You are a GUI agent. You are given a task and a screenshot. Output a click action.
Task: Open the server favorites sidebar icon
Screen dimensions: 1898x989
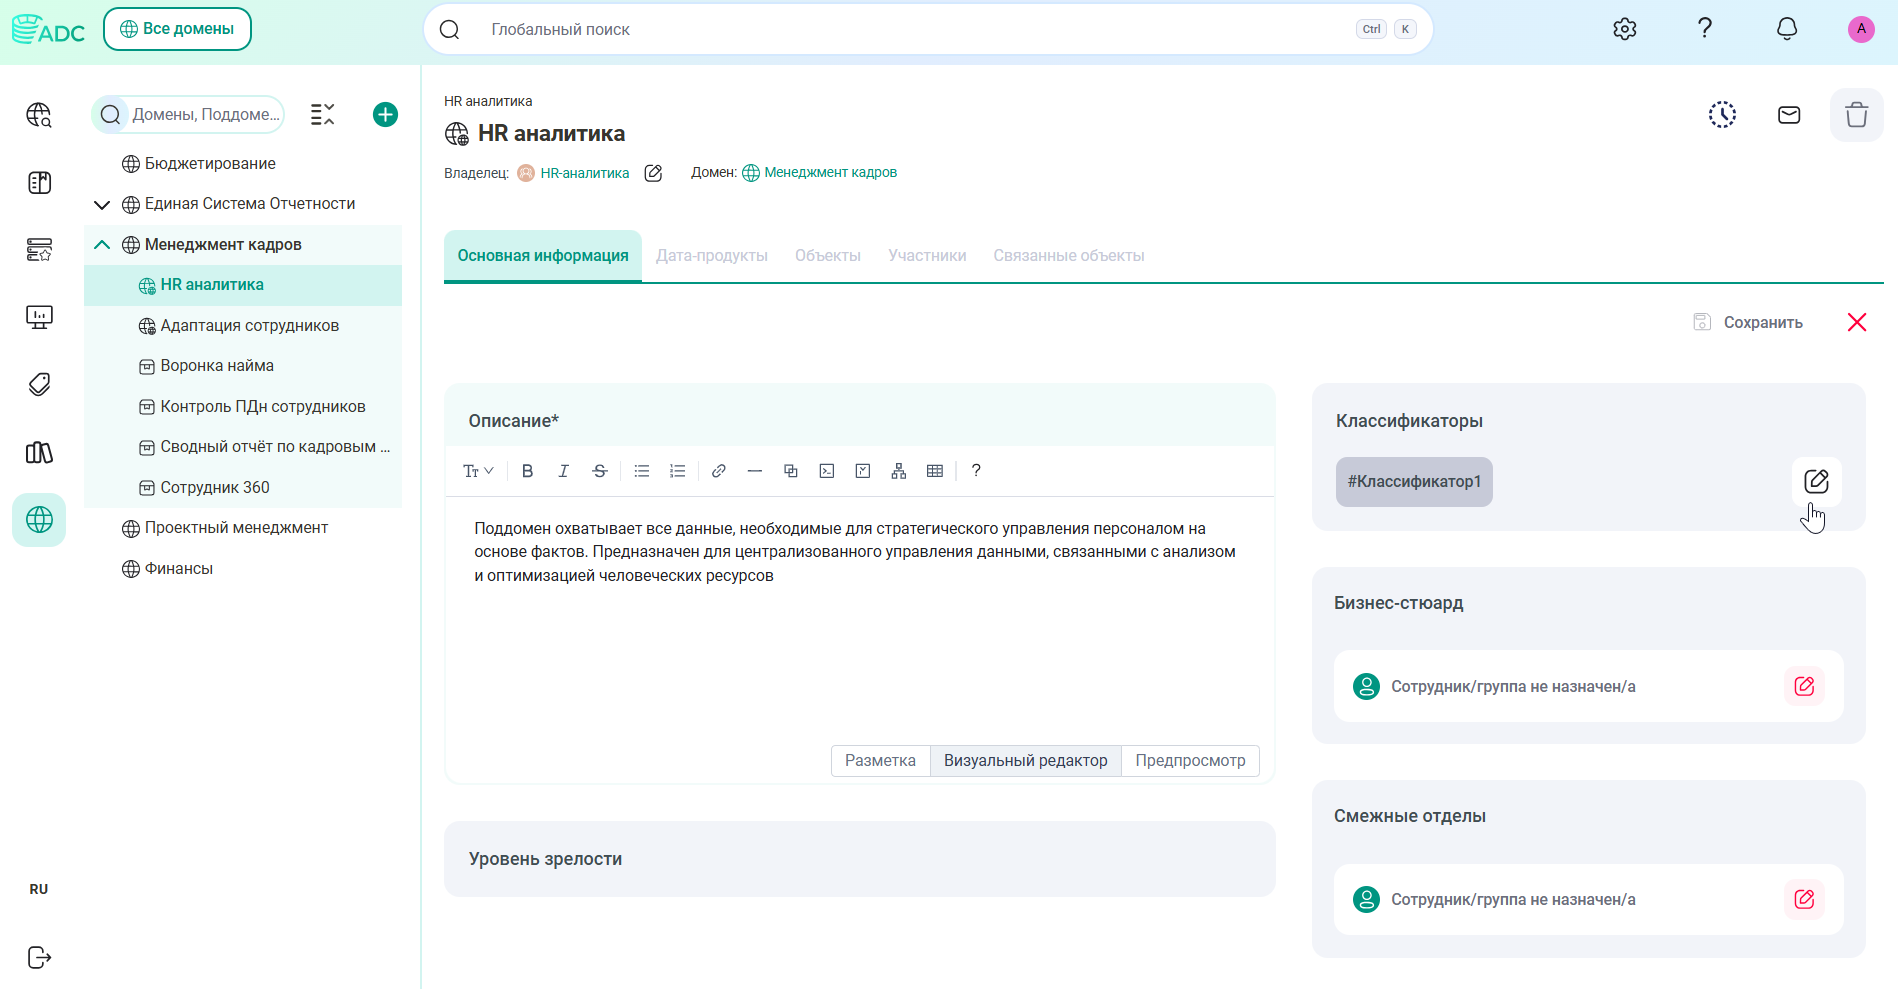(x=39, y=249)
